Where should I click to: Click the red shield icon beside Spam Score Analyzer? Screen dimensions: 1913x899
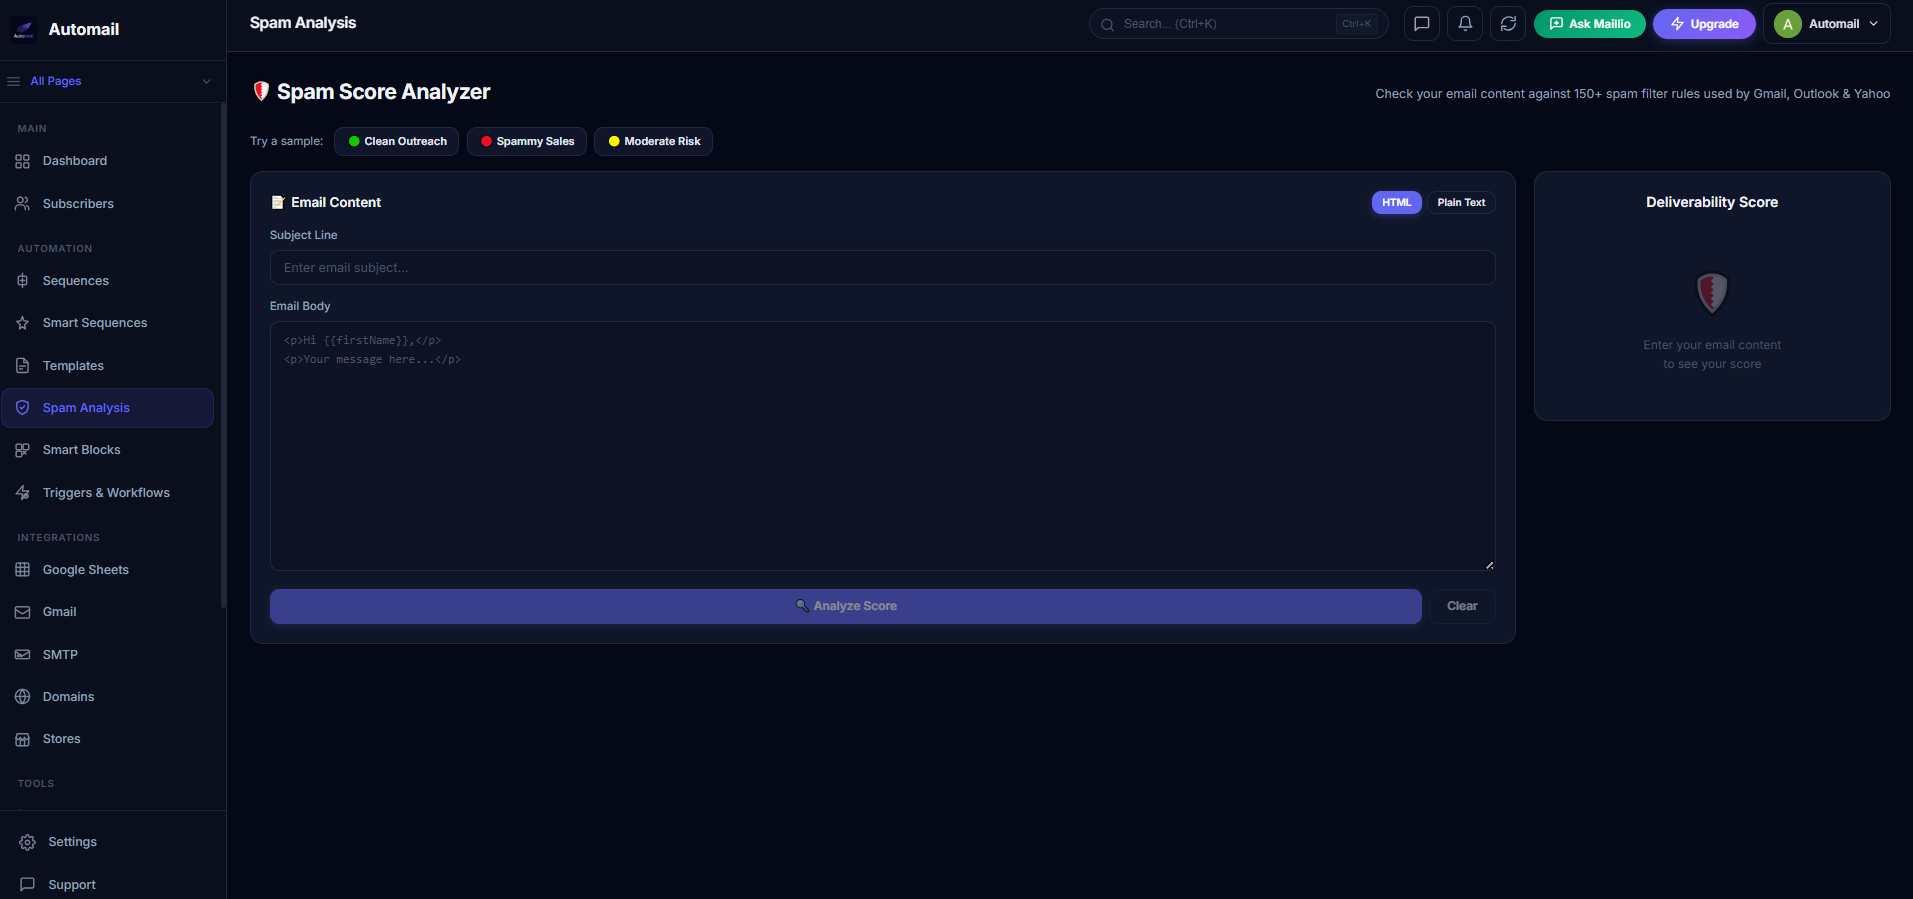[x=261, y=91]
